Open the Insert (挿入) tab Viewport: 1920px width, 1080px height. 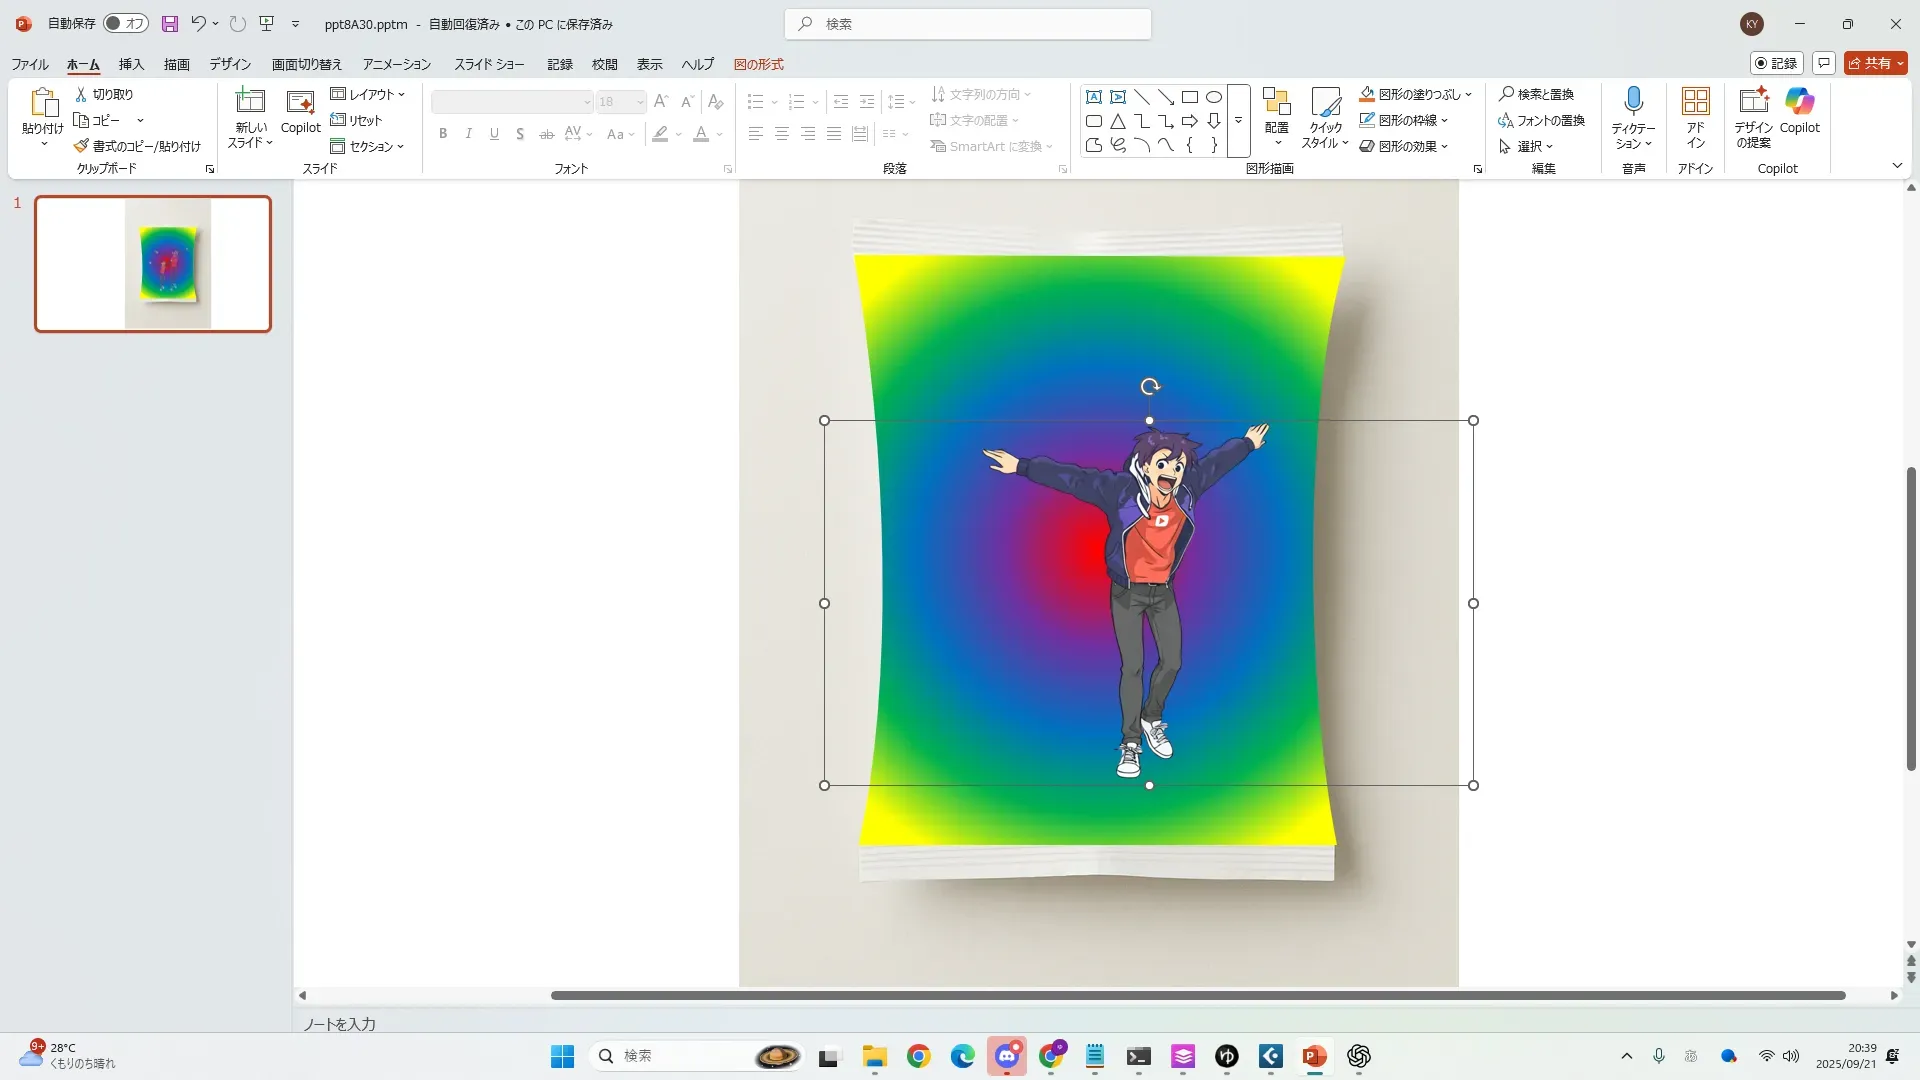pyautogui.click(x=131, y=64)
